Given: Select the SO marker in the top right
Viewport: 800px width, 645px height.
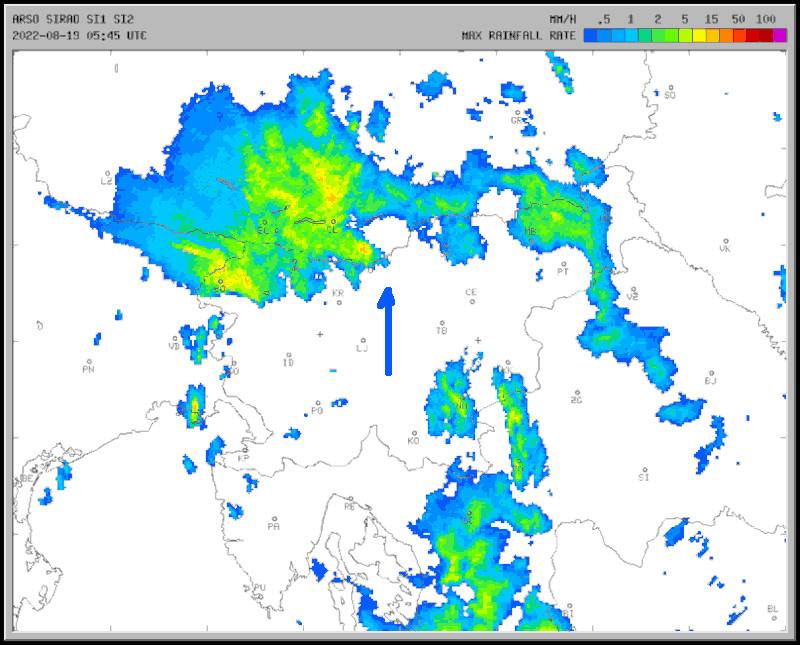Looking at the screenshot, I should coord(670,87).
